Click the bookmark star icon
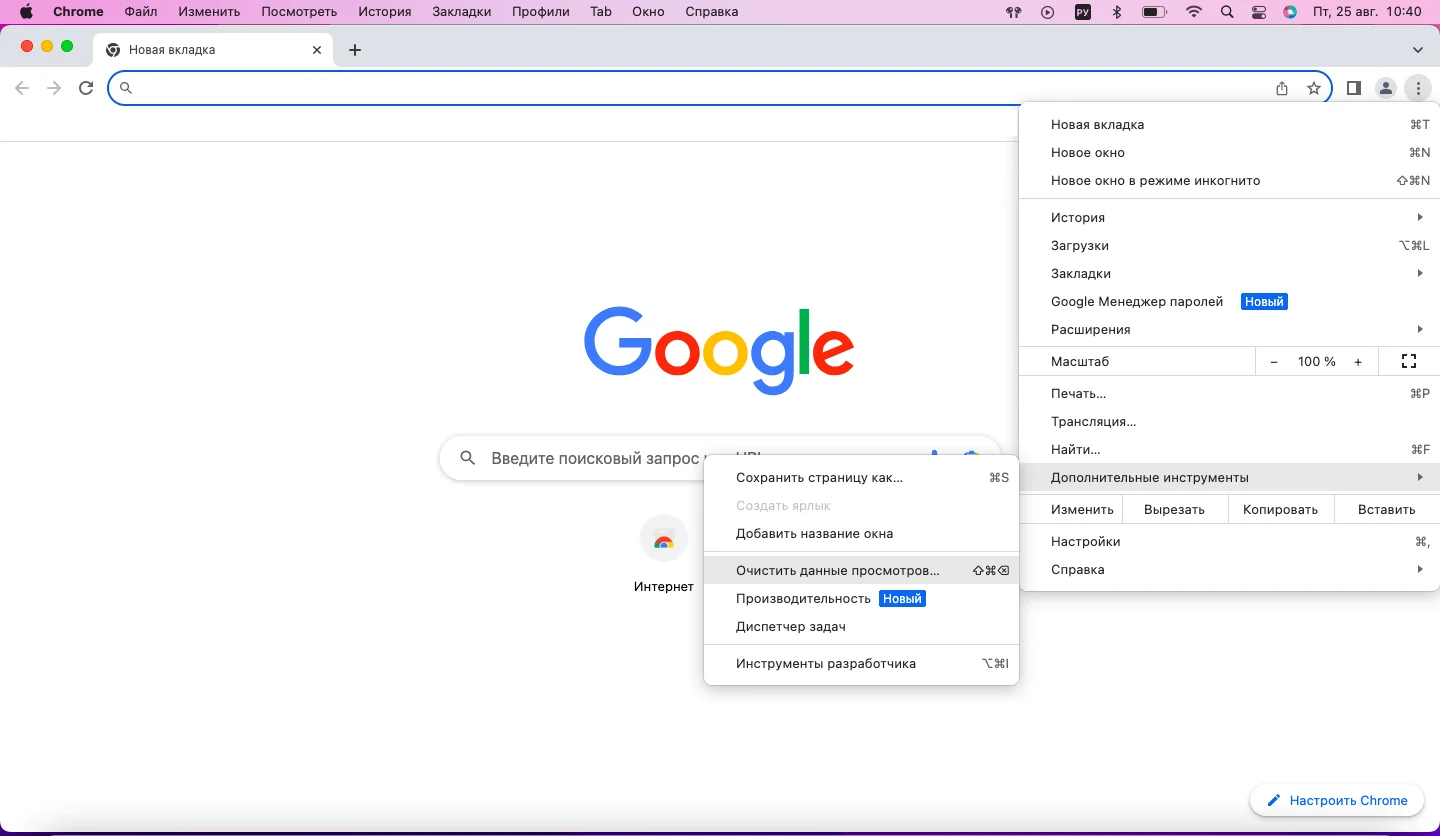 (1314, 88)
